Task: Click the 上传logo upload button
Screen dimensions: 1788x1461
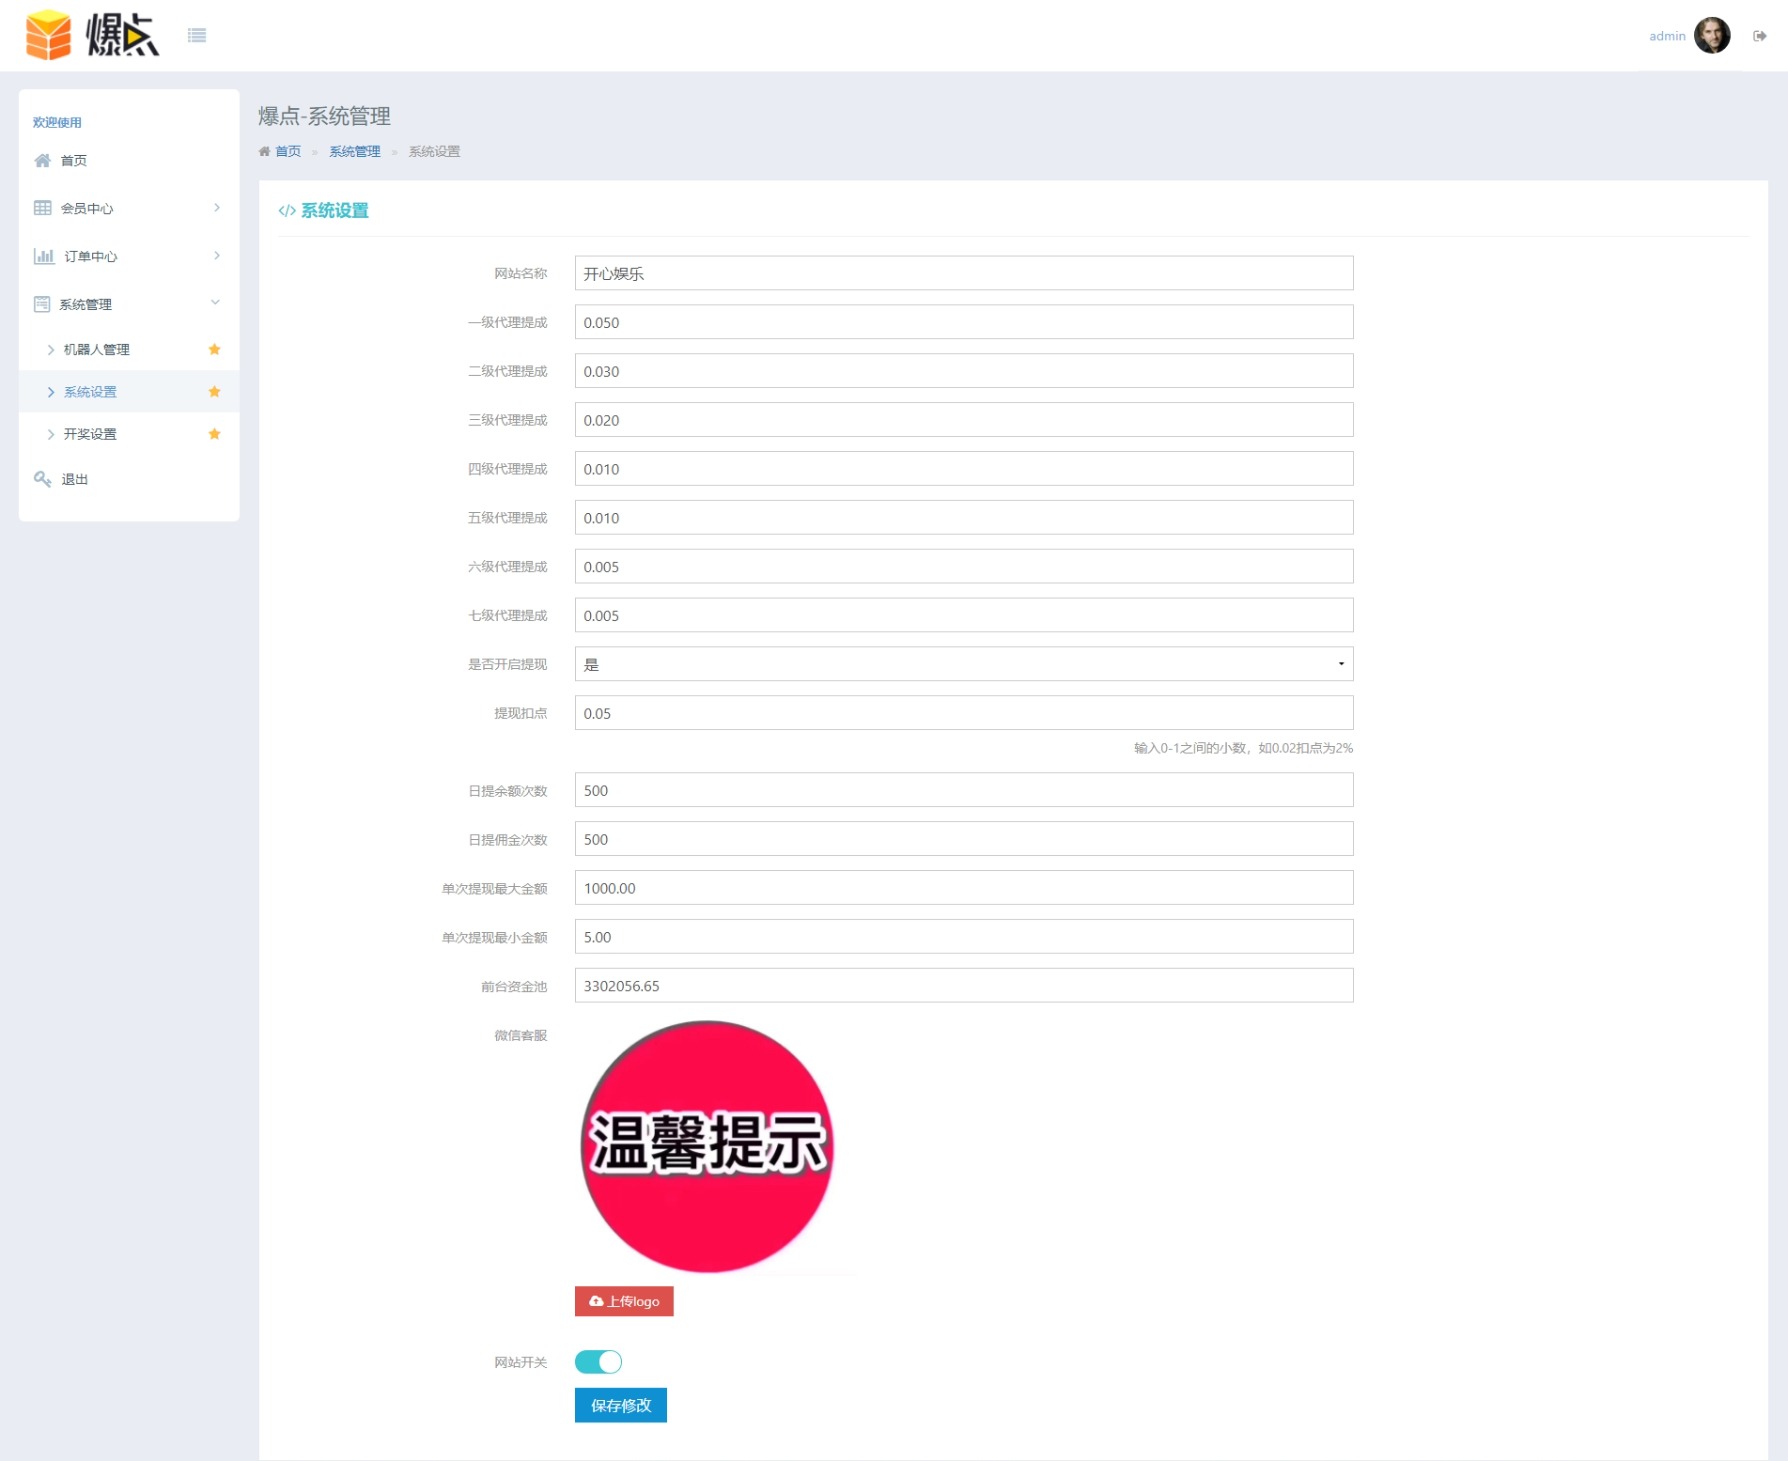Action: coord(624,1301)
